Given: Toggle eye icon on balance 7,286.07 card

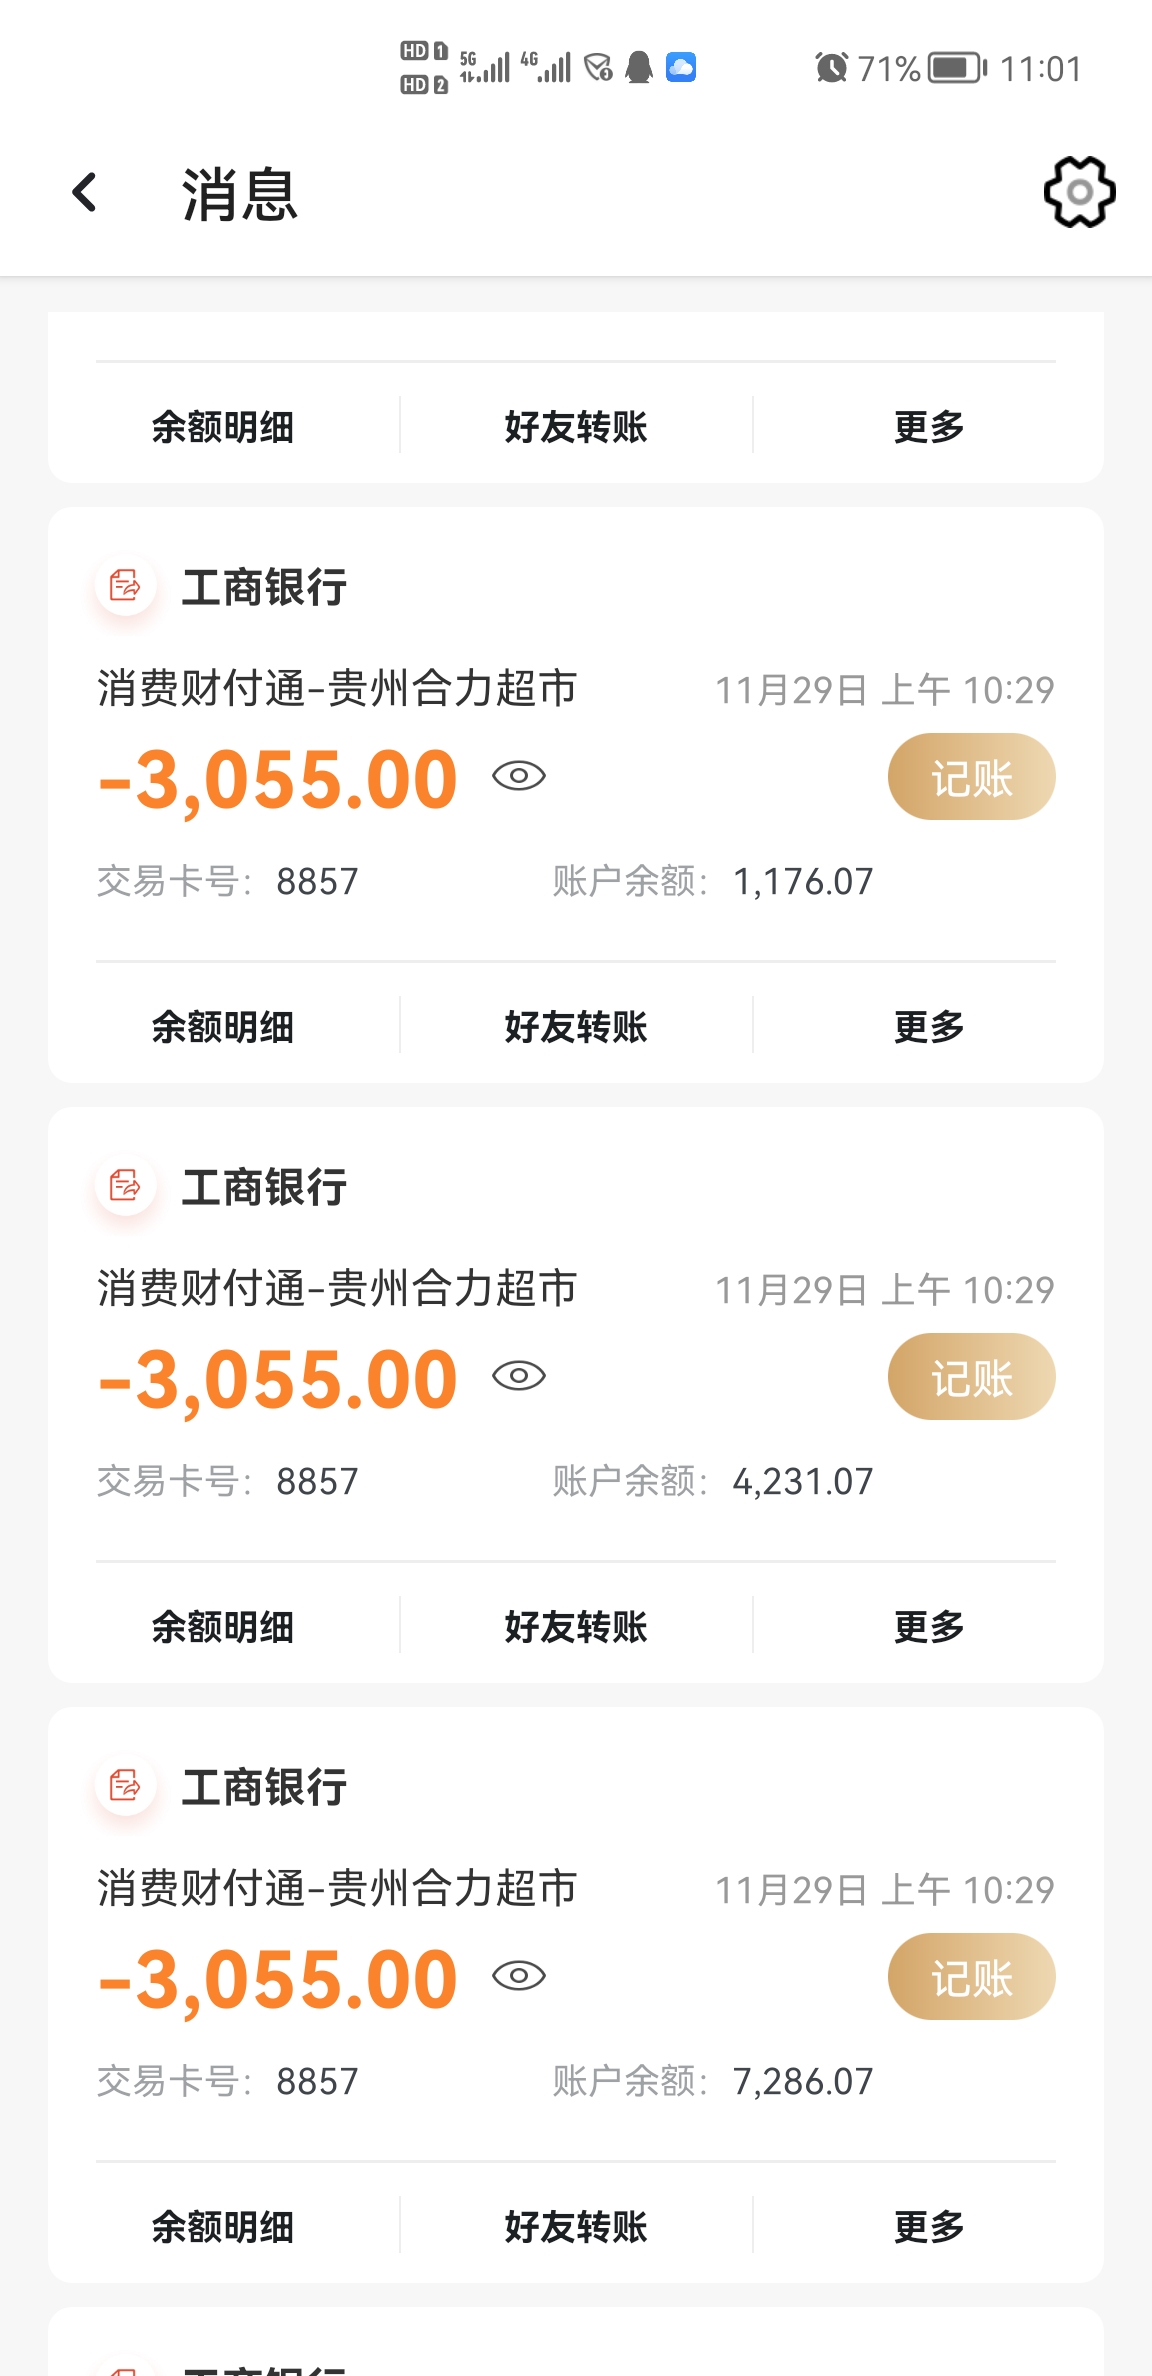Looking at the screenshot, I should point(519,1976).
